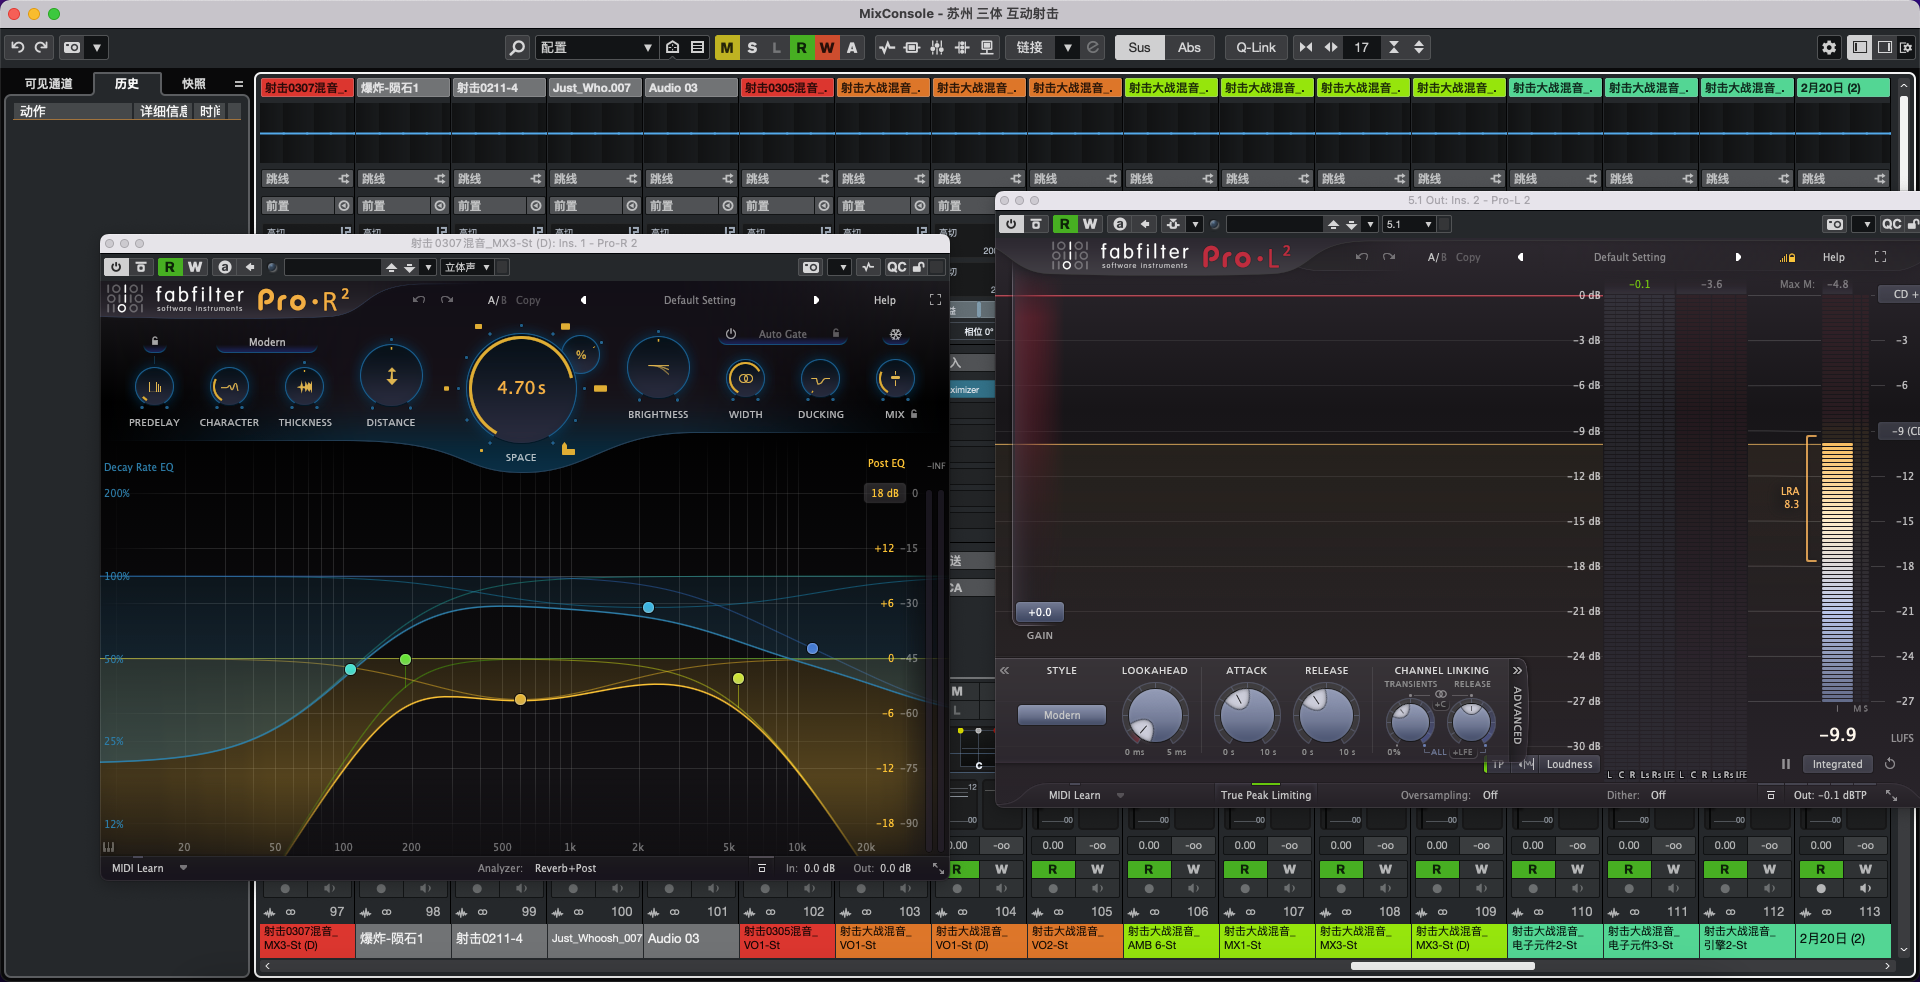Click Pro-R 2 full screen icon
This screenshot has width=1920, height=982.
click(935, 300)
